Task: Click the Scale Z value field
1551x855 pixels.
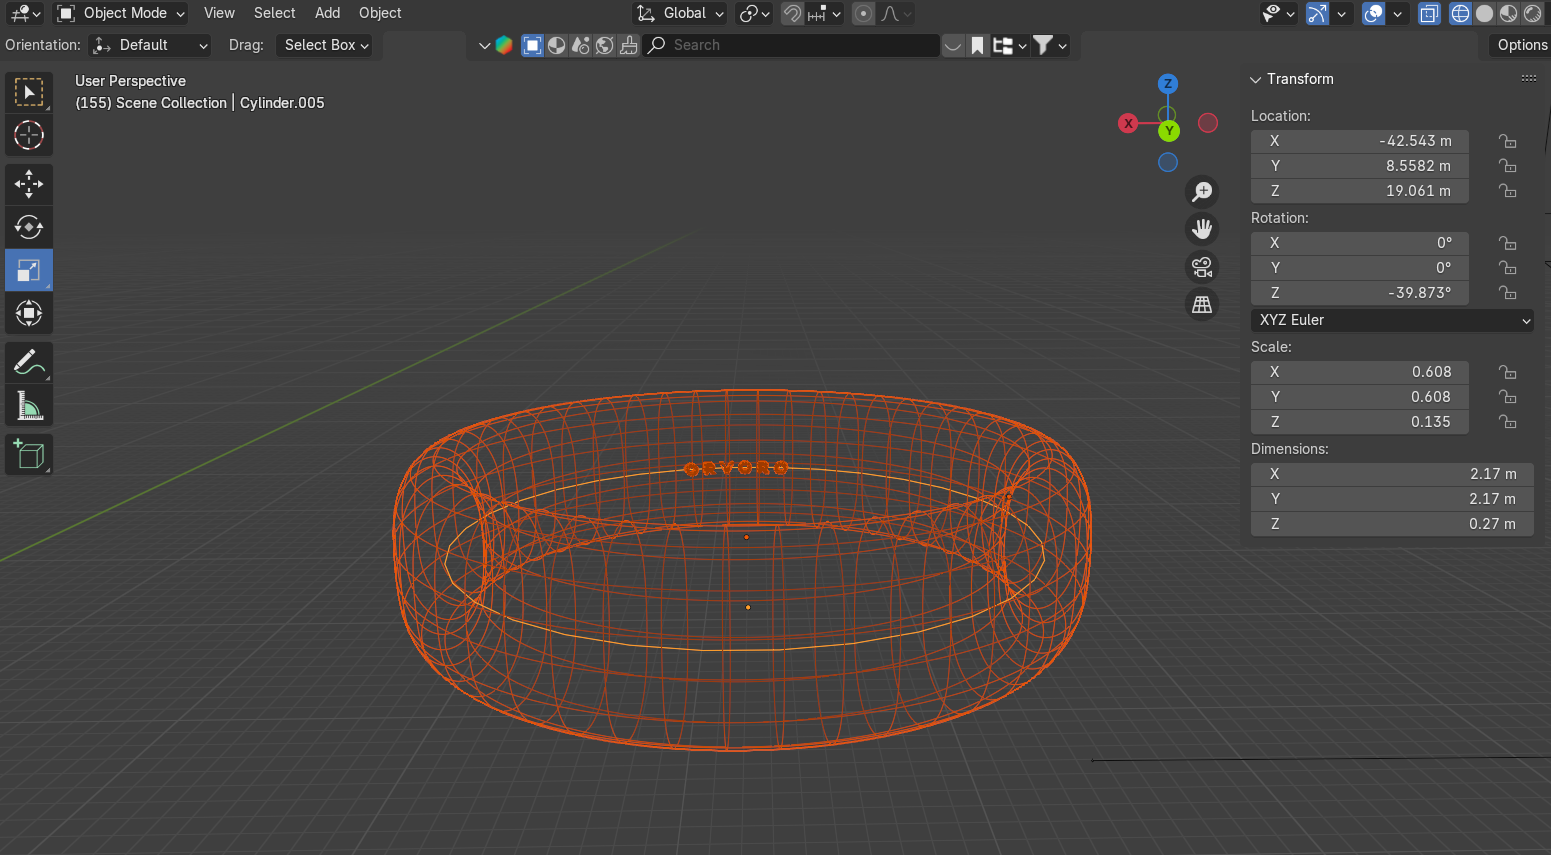Action: pyautogui.click(x=1360, y=422)
